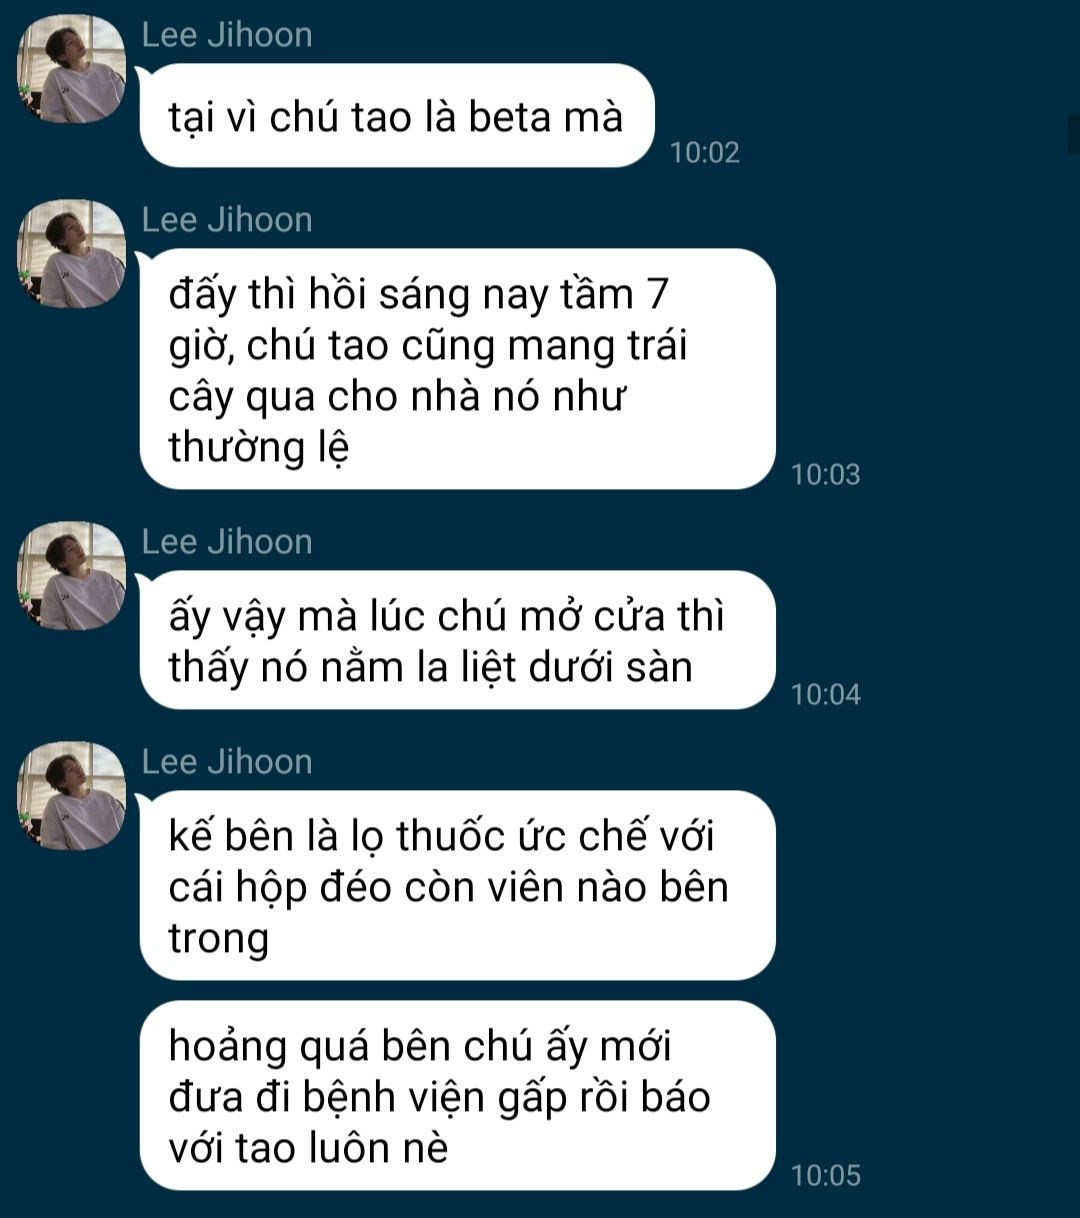Select the message starting "kế bên là lọ thuốc"

(x=457, y=886)
